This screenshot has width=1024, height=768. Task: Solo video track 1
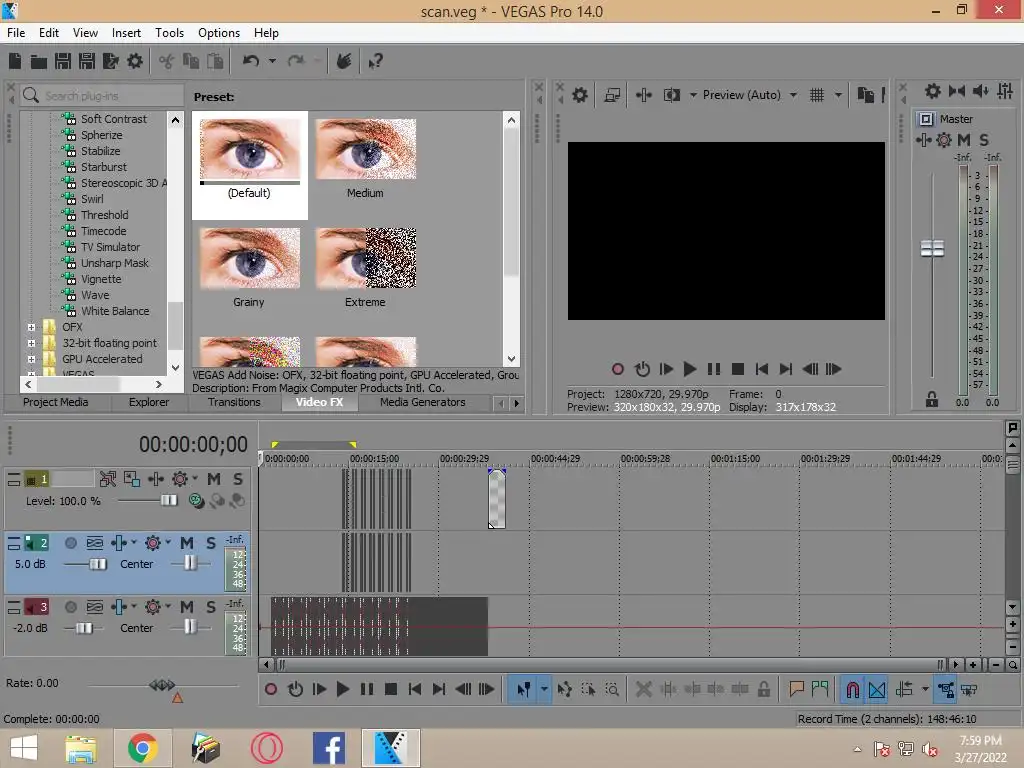point(238,479)
